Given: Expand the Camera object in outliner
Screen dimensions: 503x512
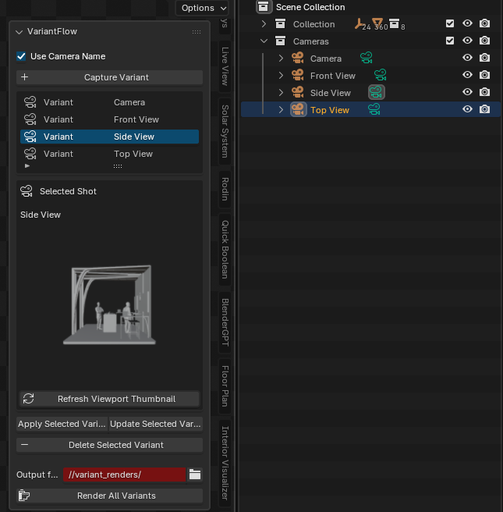Looking at the screenshot, I should tap(281, 58).
